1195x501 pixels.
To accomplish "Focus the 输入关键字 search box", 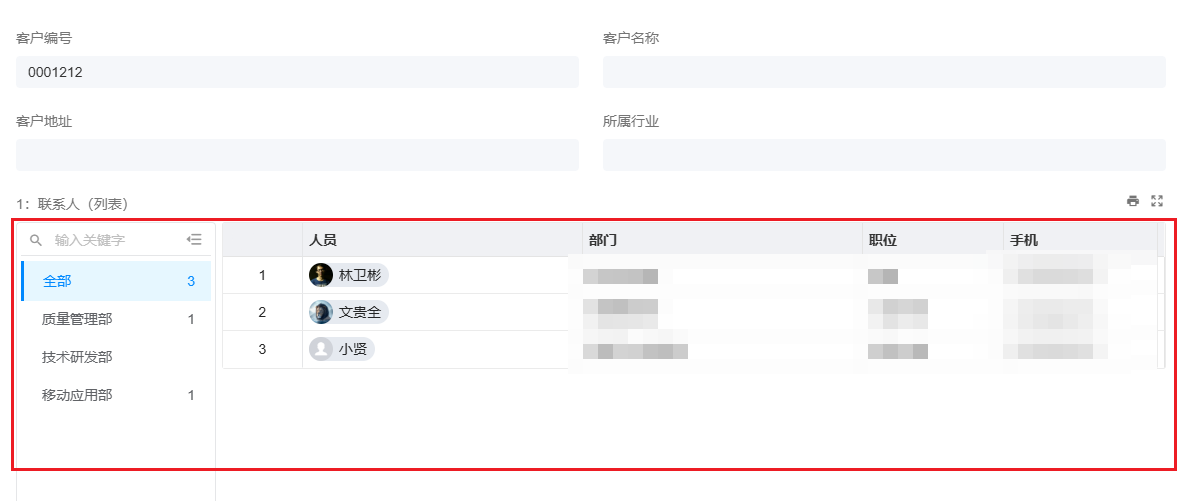I will click(110, 240).
